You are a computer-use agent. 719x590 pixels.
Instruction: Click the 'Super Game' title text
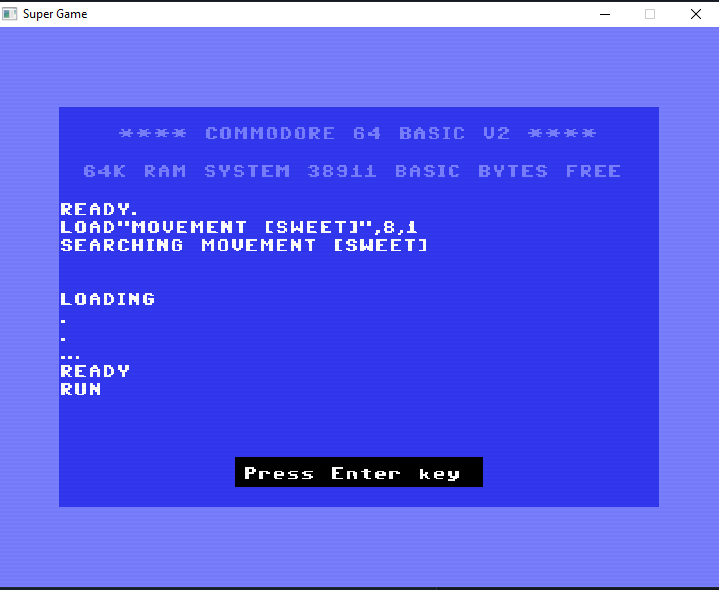(x=55, y=14)
